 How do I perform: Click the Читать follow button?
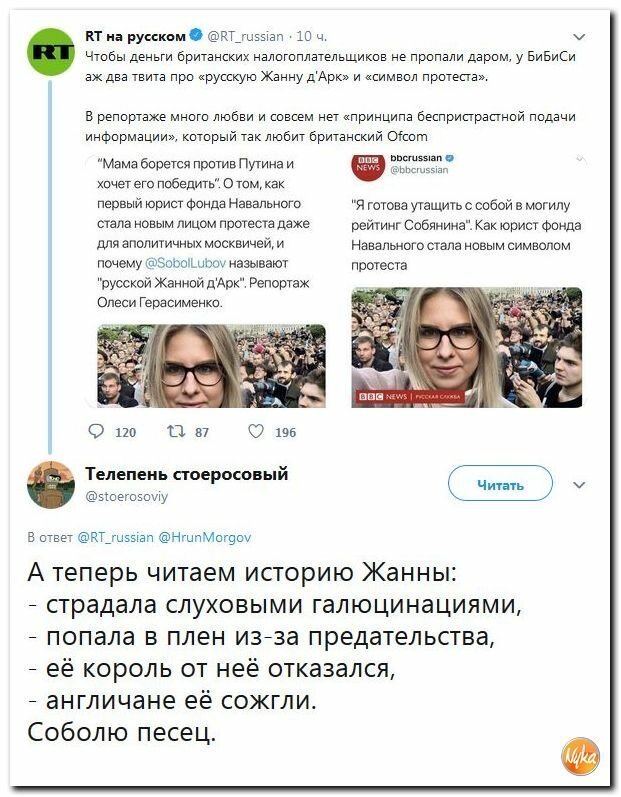tap(500, 484)
